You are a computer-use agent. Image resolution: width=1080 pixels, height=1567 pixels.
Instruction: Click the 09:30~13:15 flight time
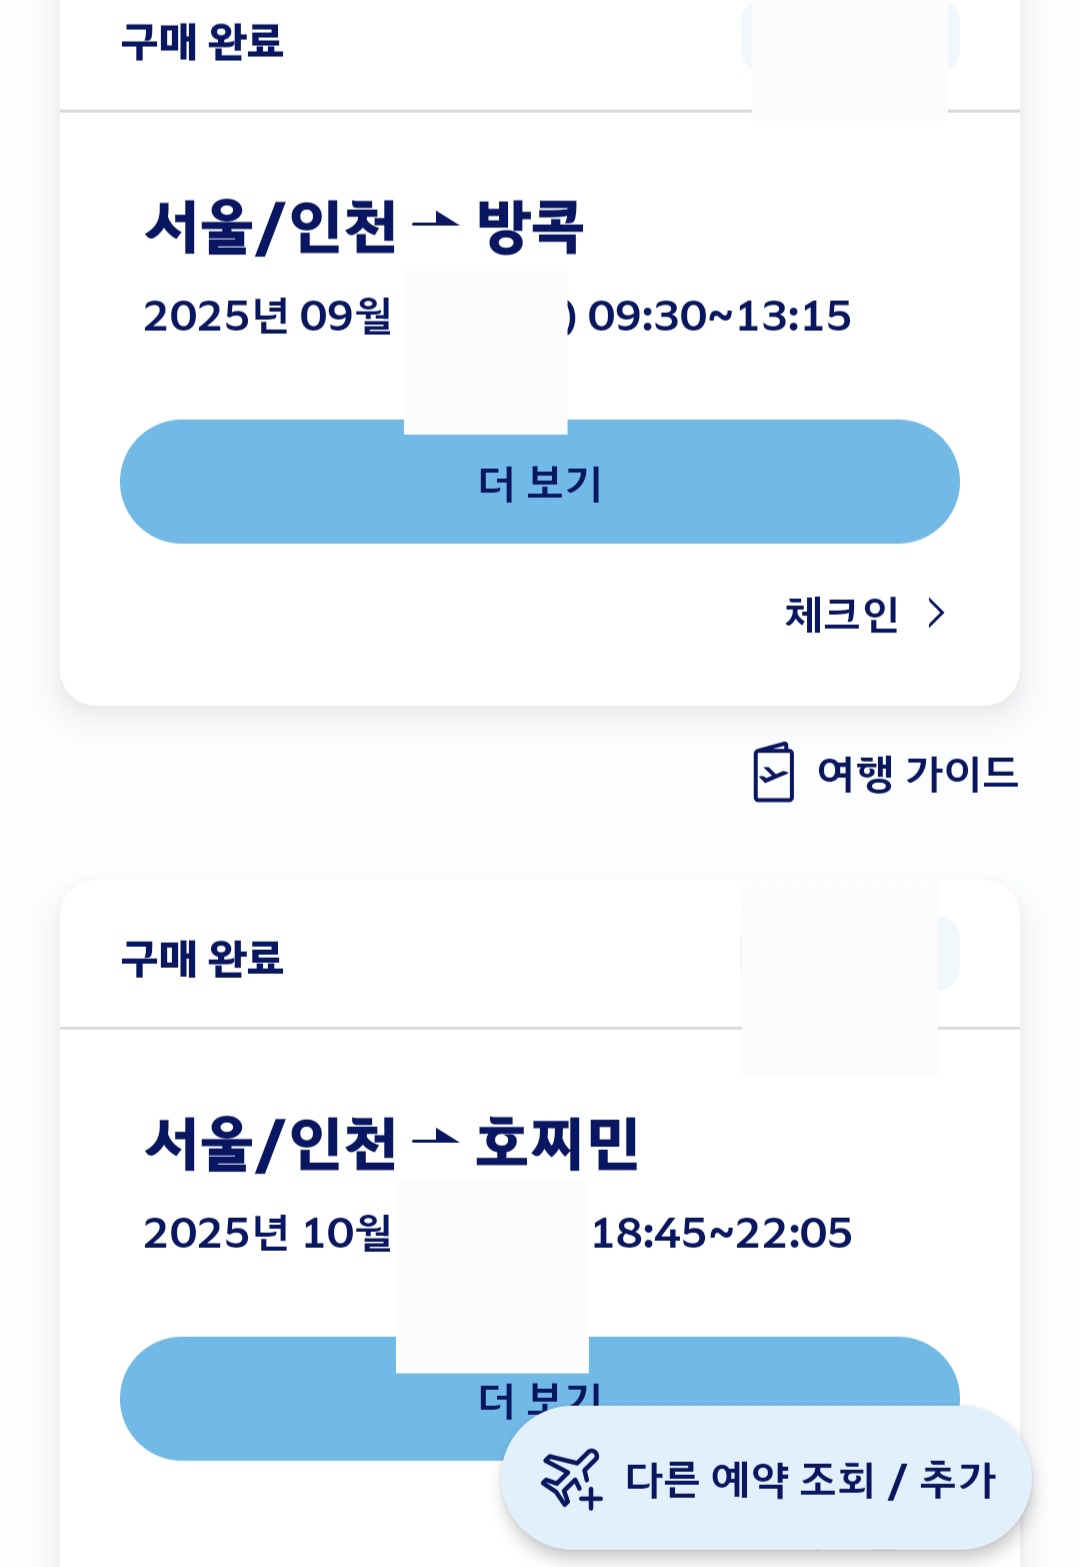pyautogui.click(x=719, y=316)
